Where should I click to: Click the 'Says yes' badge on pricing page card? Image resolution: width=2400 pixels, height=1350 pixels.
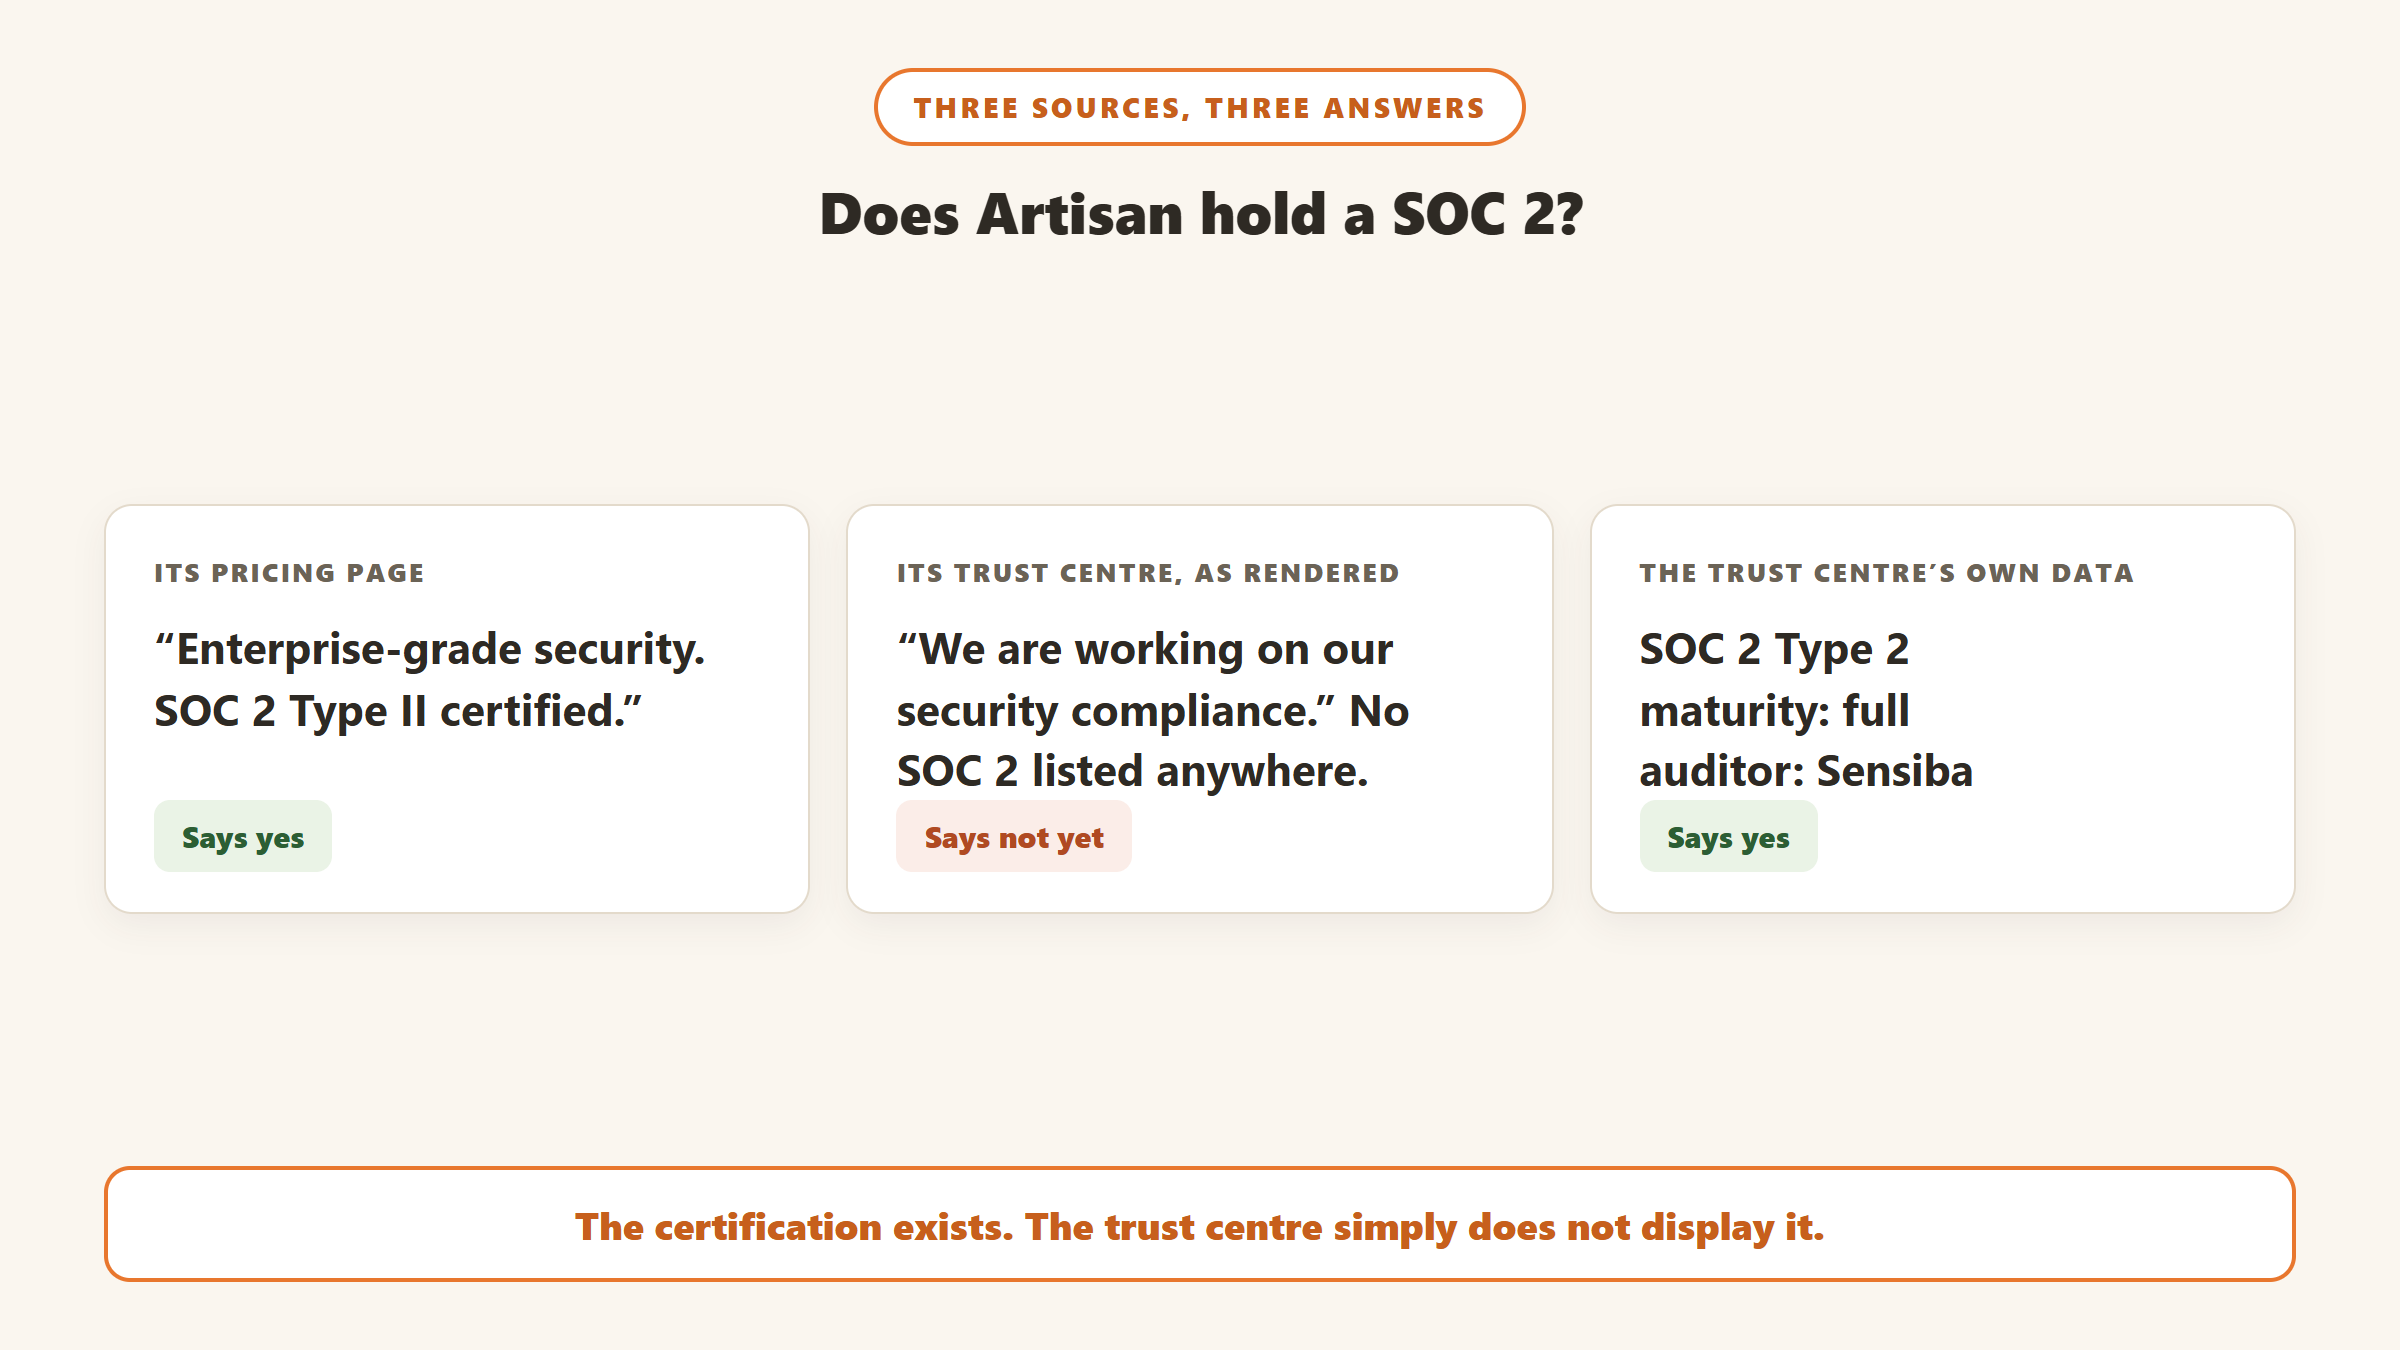click(242, 836)
